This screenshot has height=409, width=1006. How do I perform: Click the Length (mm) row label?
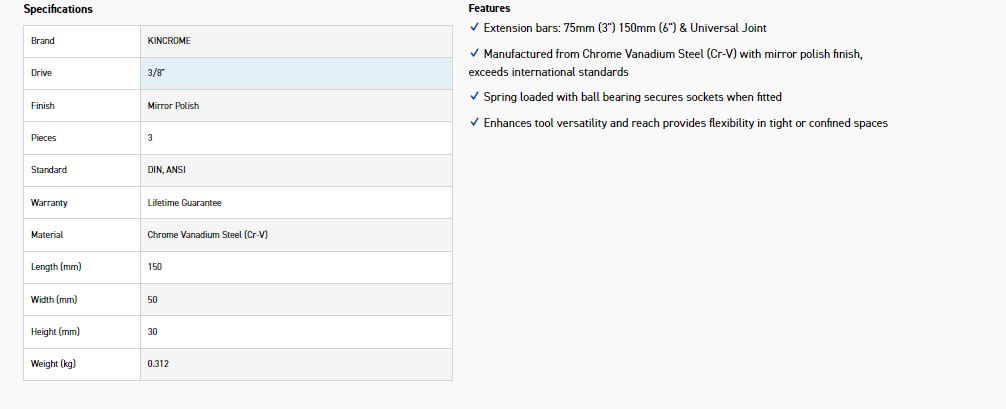tap(55, 267)
